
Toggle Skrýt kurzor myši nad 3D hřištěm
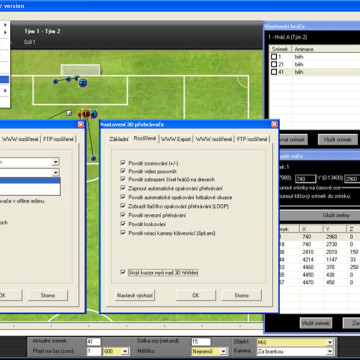click(123, 273)
